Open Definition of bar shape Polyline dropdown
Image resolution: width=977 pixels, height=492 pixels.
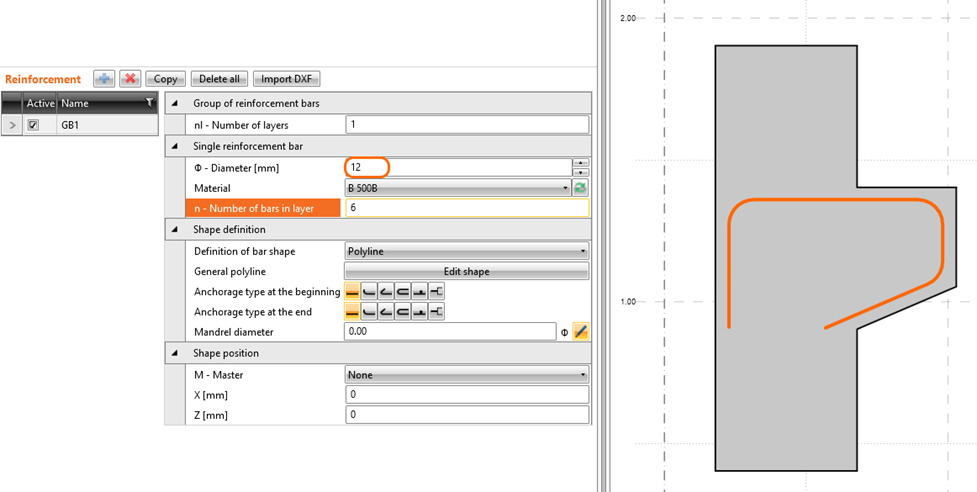coord(467,251)
